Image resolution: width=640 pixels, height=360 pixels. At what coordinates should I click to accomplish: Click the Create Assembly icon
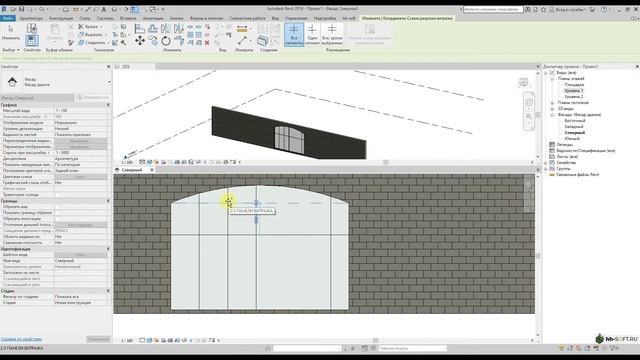point(262,40)
